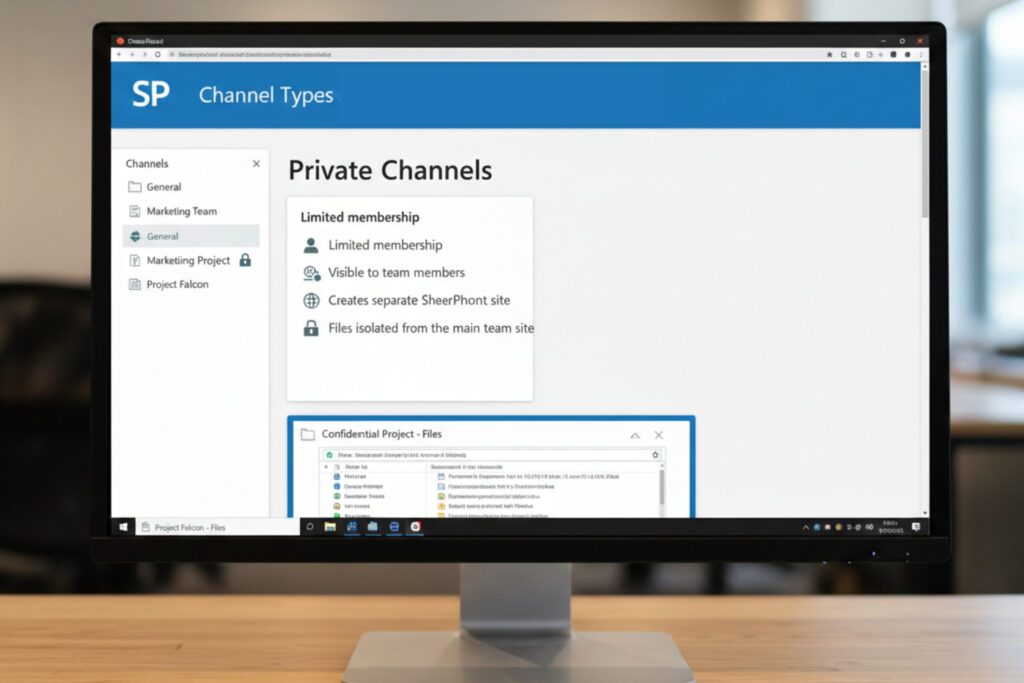Click the SP logo in header
The width and height of the screenshot is (1024, 683).
(151, 95)
